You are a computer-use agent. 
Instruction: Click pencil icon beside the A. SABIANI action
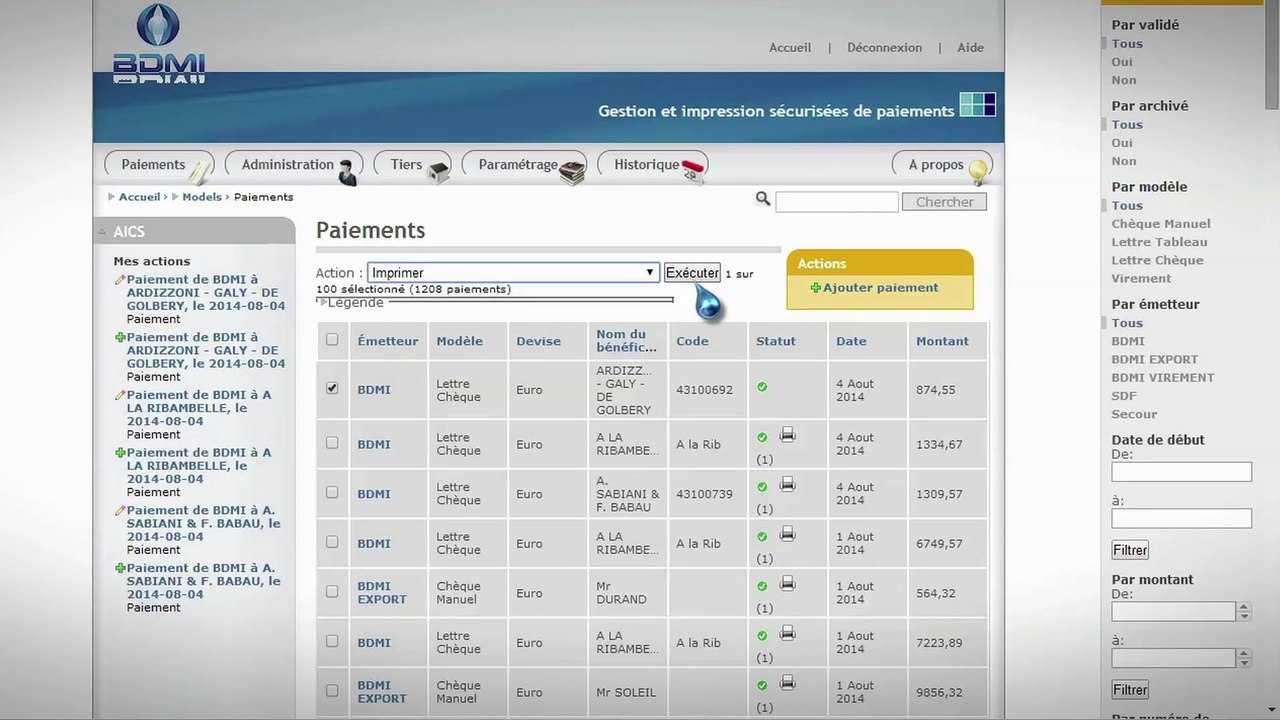click(x=120, y=511)
